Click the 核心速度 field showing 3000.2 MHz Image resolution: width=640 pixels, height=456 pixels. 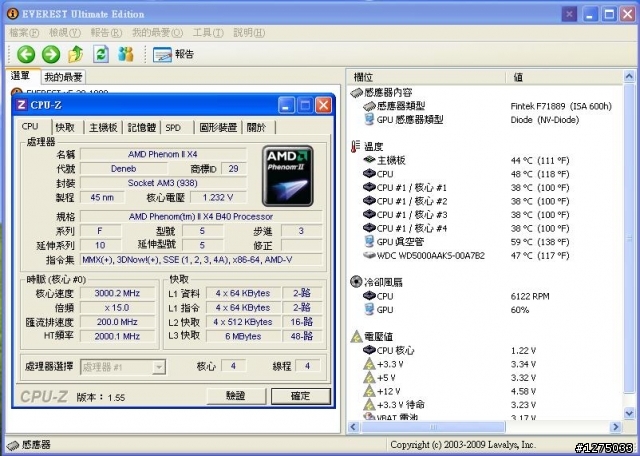(x=118, y=293)
